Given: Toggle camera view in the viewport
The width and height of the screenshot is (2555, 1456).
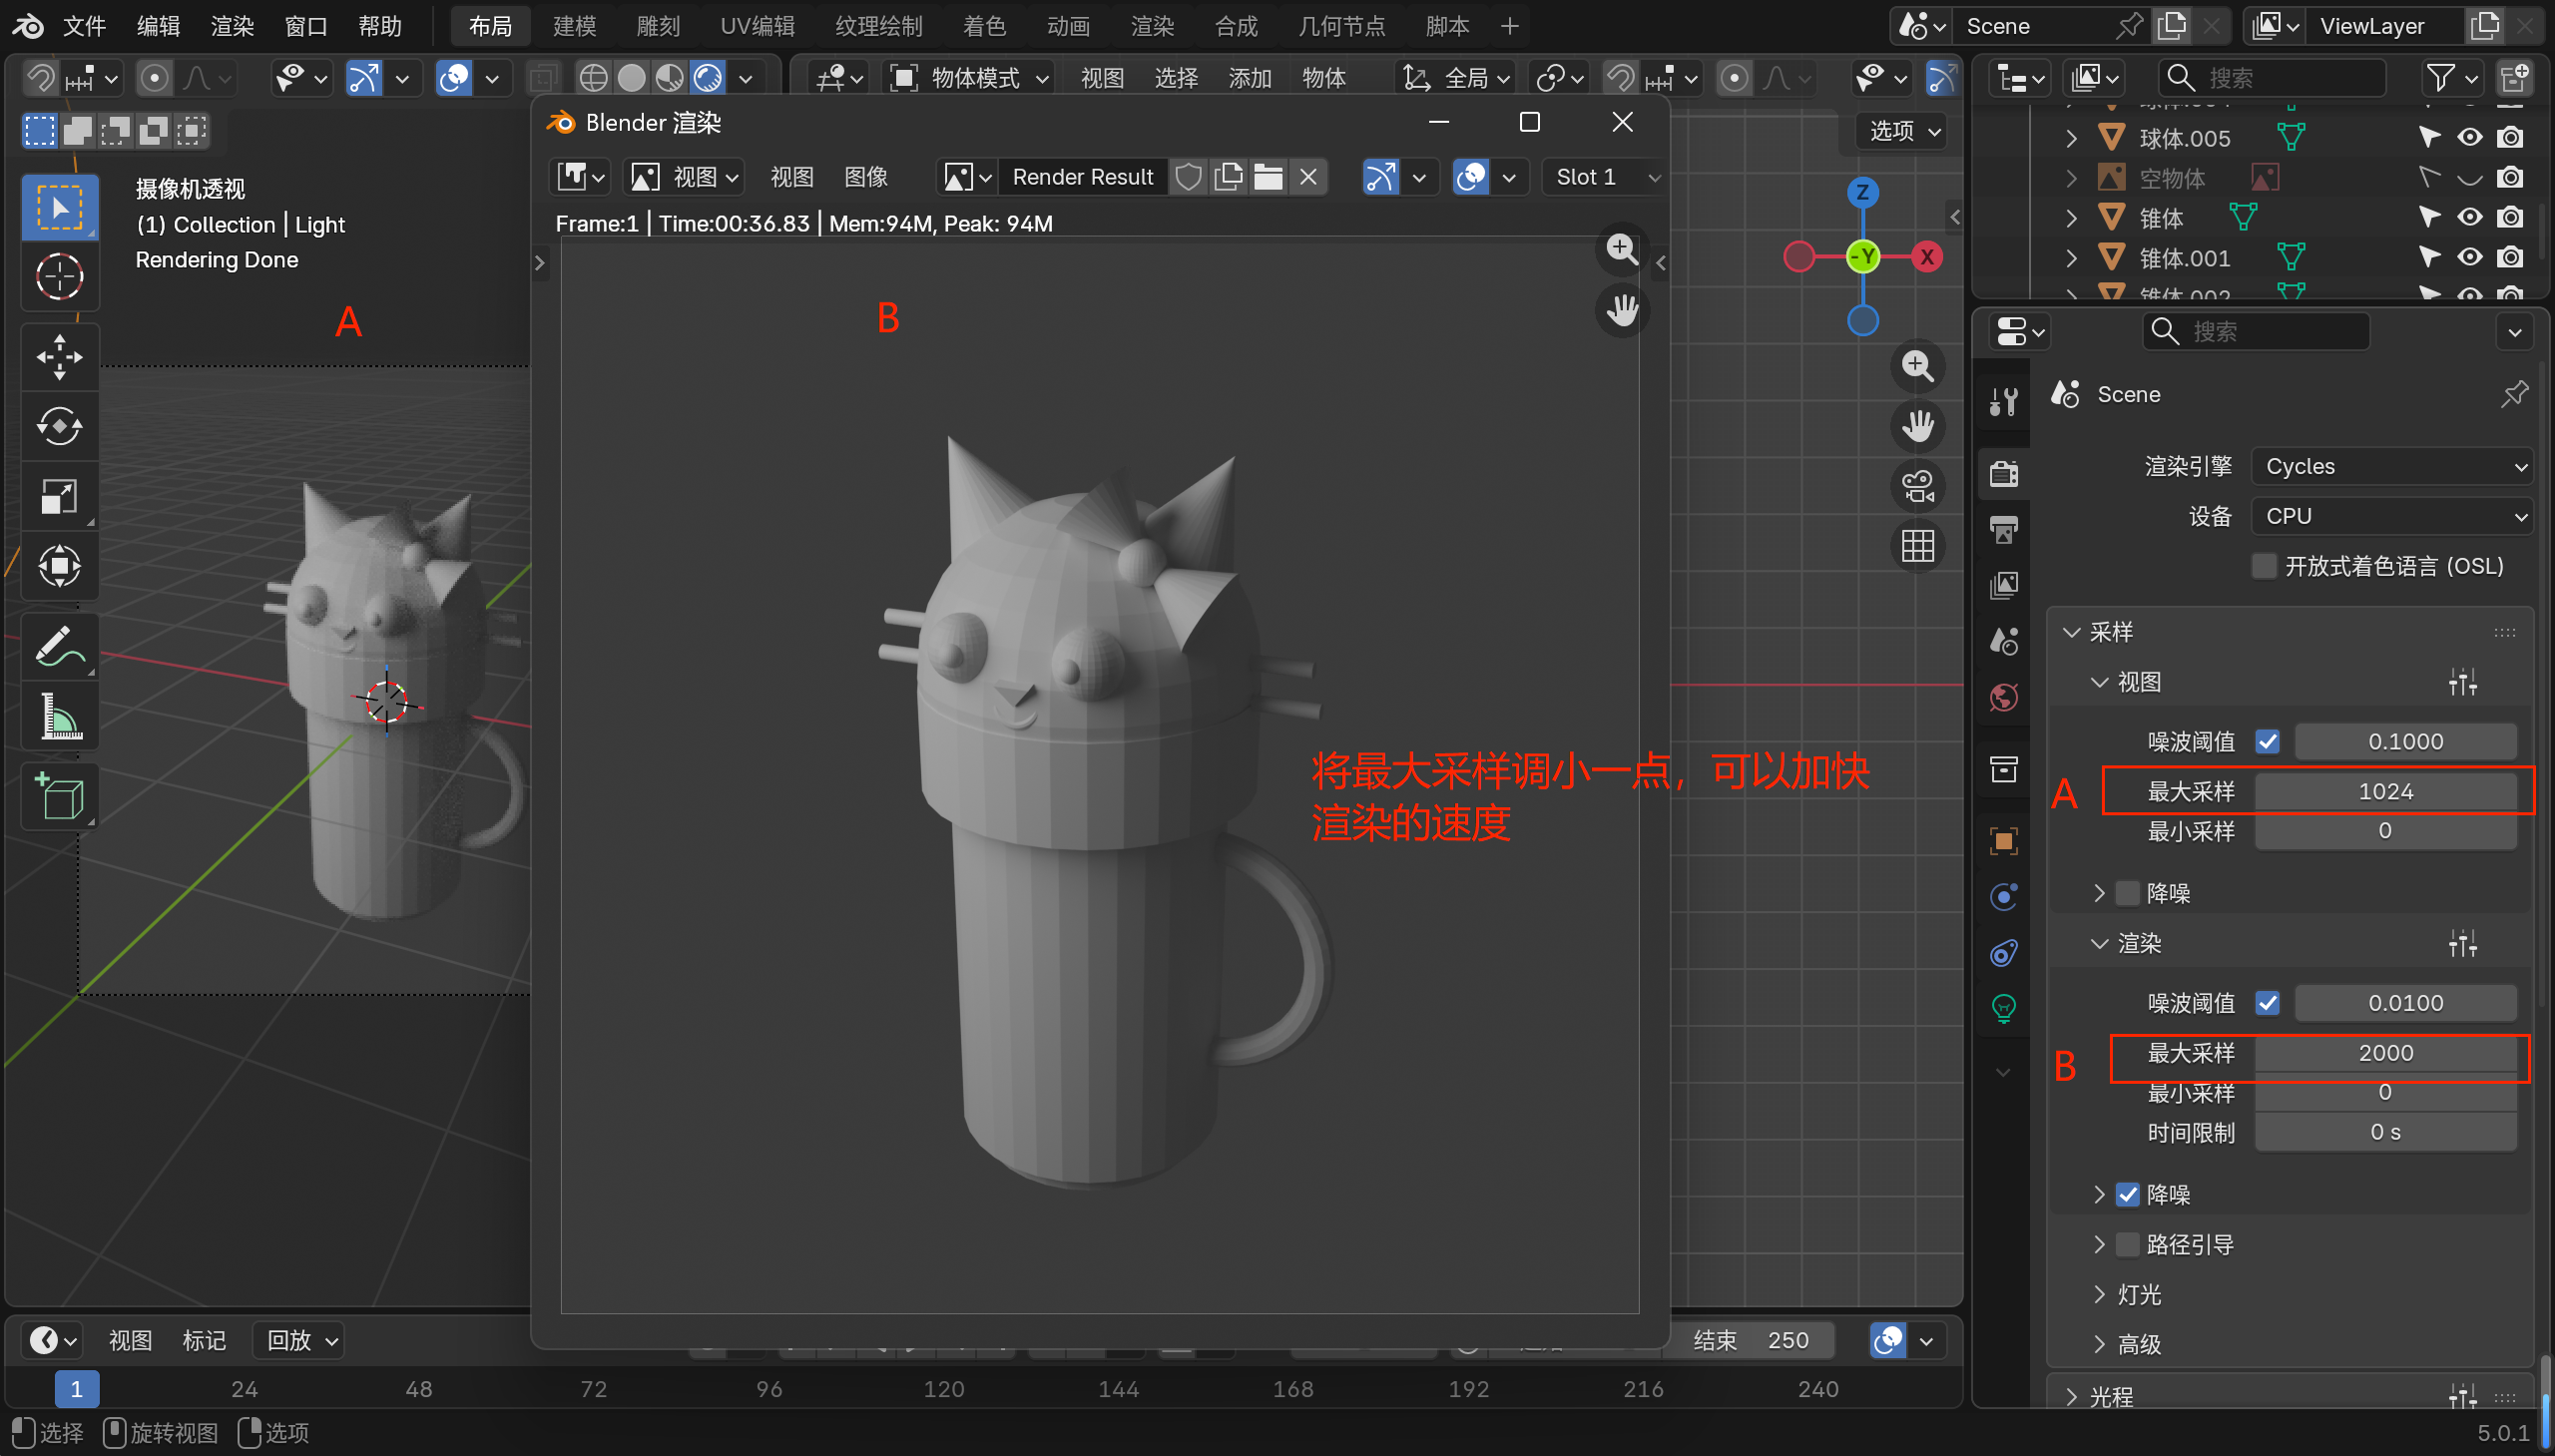Looking at the screenshot, I should (1917, 487).
